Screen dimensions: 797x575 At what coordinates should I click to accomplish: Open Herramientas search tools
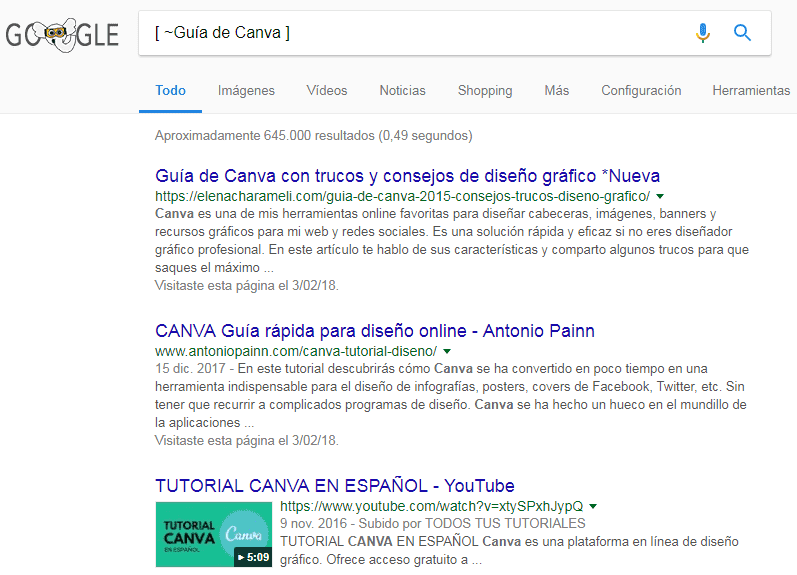[751, 90]
